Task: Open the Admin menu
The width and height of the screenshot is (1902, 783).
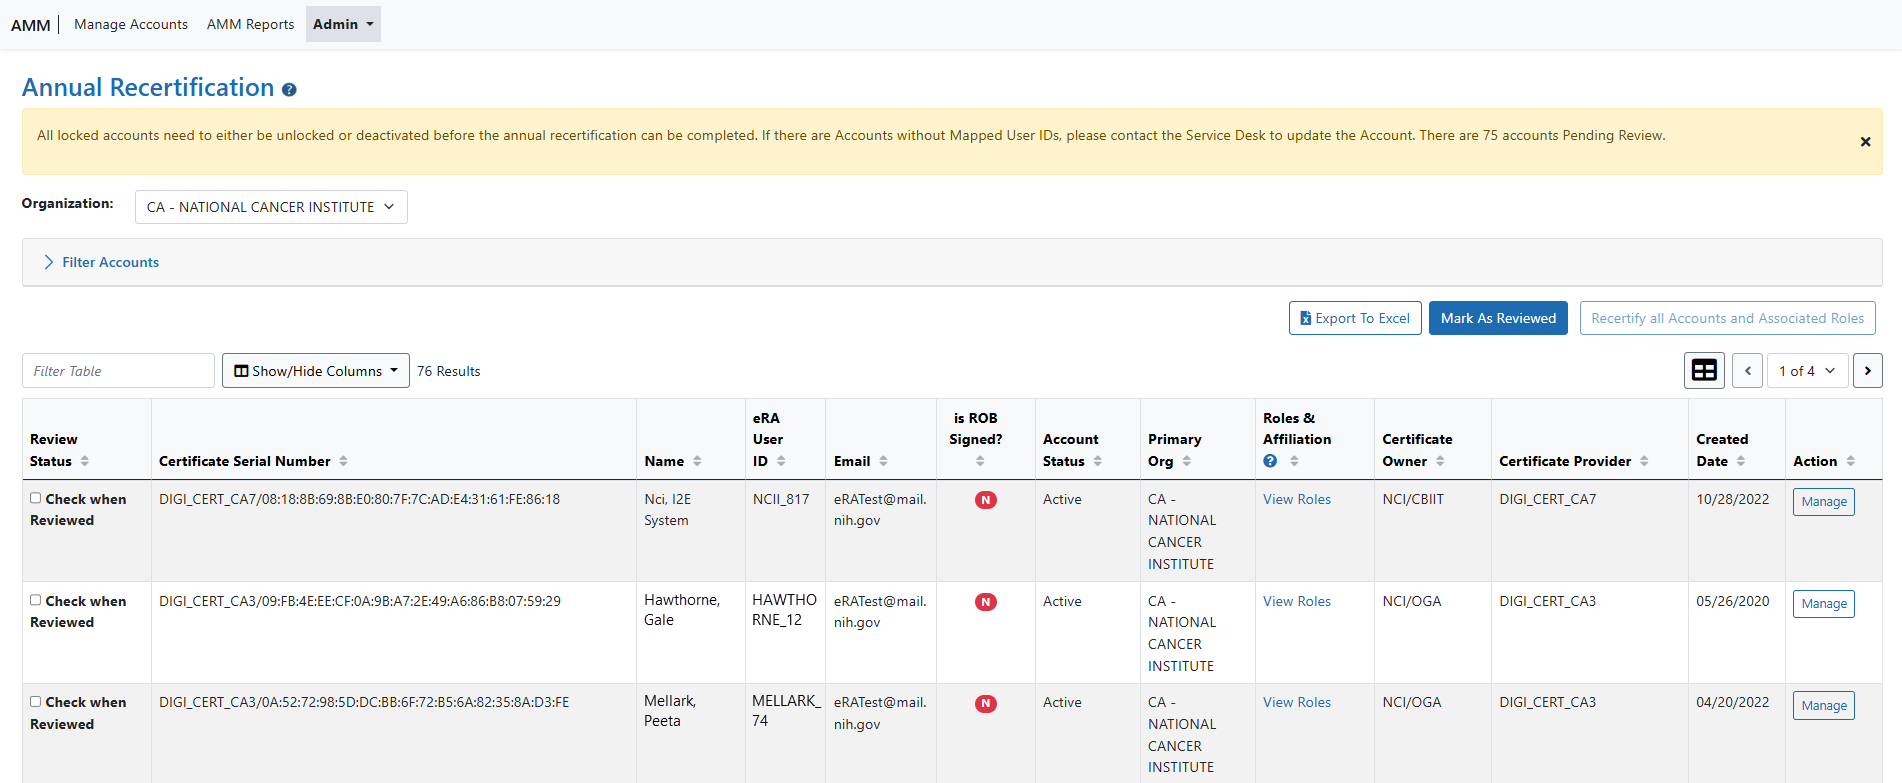Action: coord(343,24)
